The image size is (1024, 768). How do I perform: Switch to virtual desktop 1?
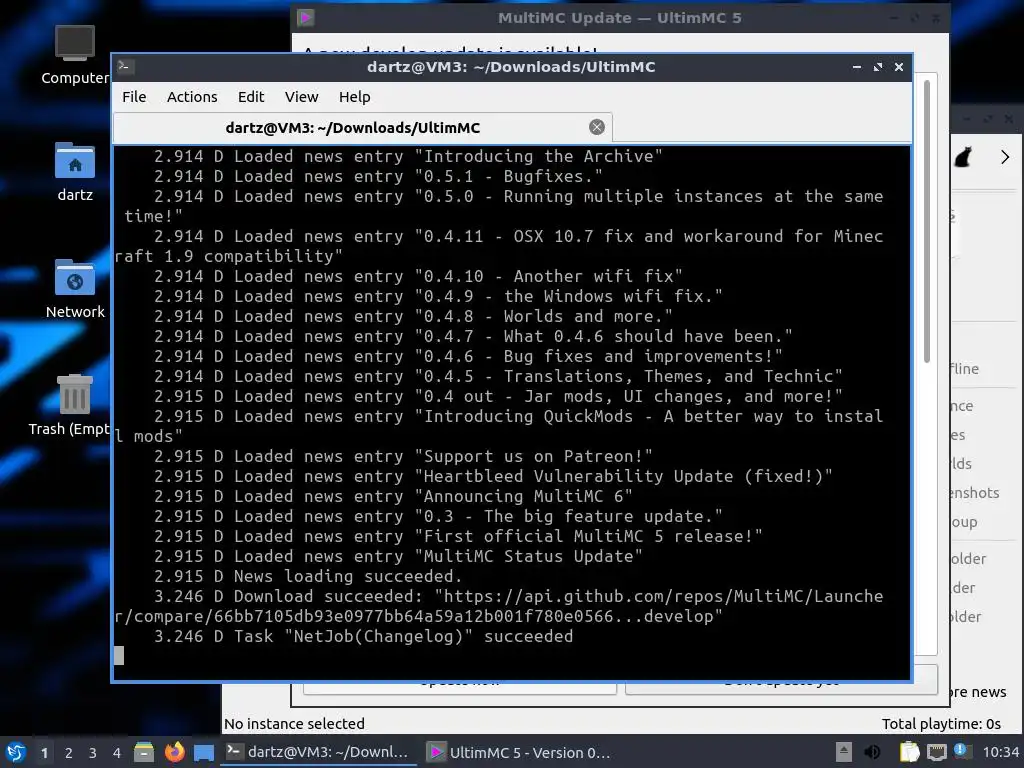[44, 753]
